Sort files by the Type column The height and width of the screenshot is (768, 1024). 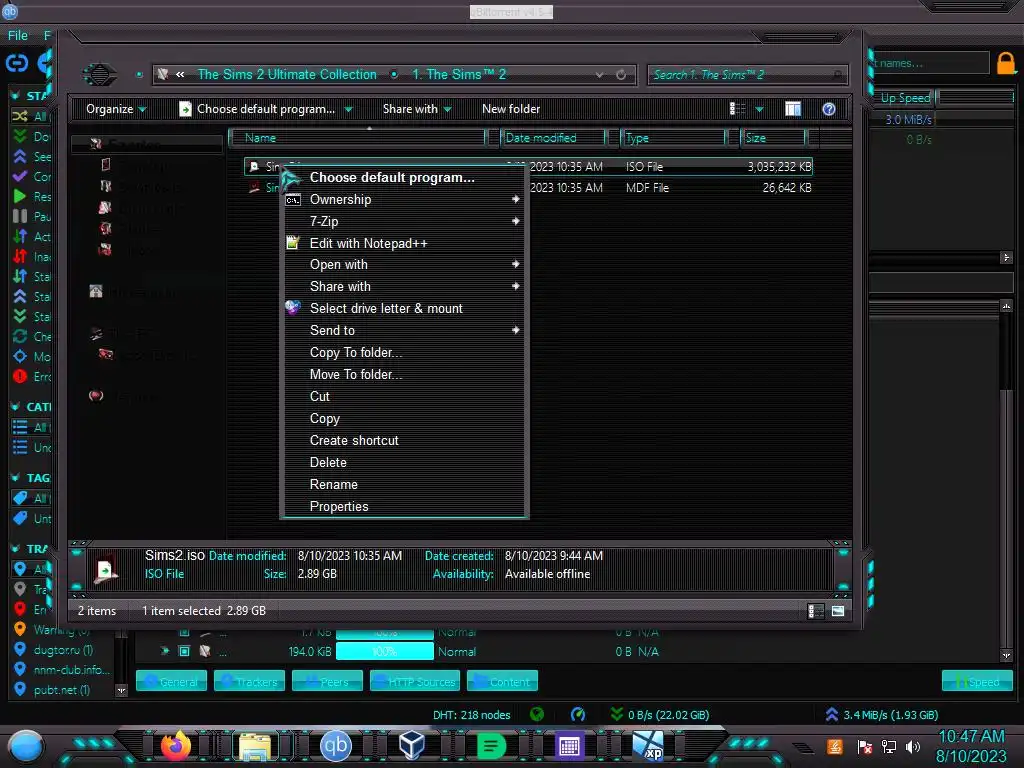coord(673,138)
